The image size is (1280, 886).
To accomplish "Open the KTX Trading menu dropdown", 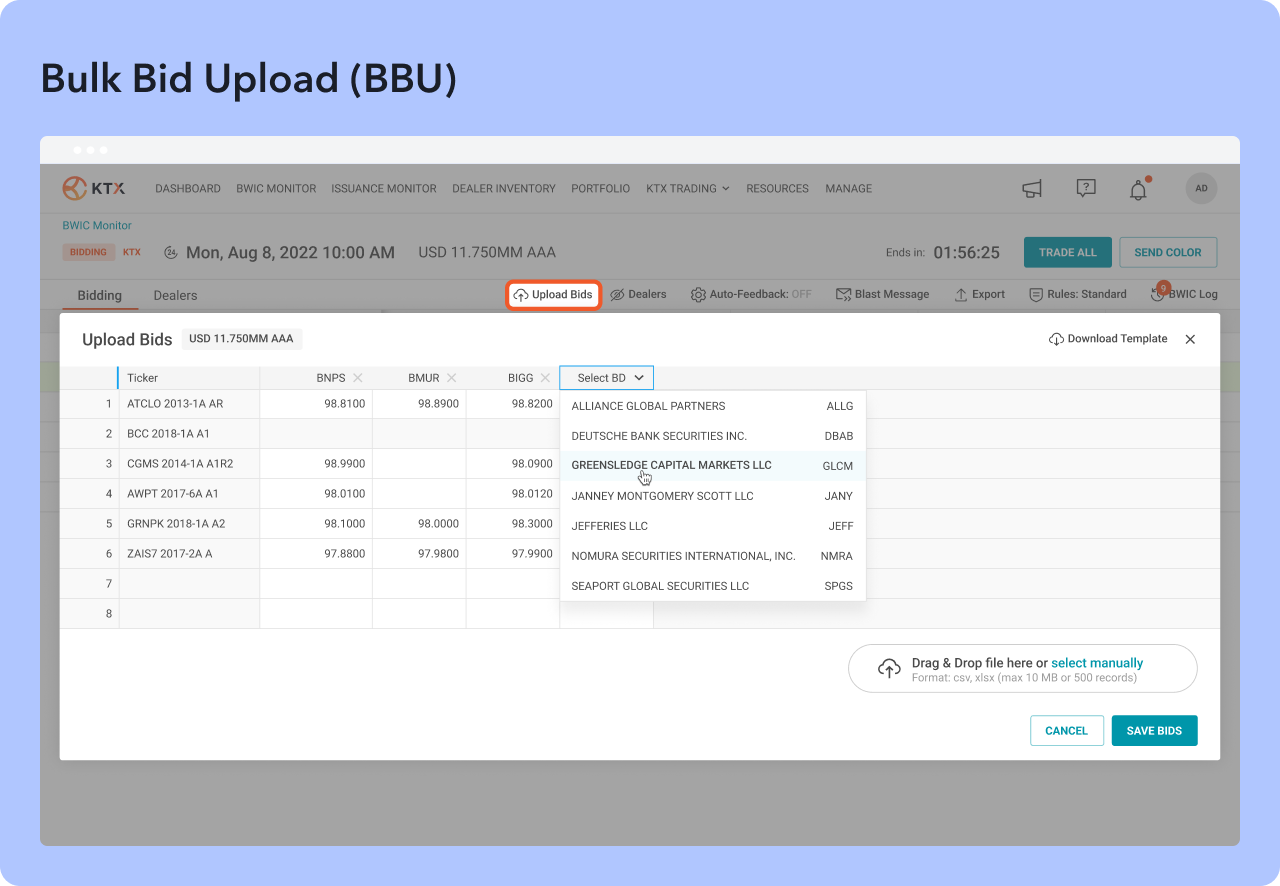I will pyautogui.click(x=687, y=189).
